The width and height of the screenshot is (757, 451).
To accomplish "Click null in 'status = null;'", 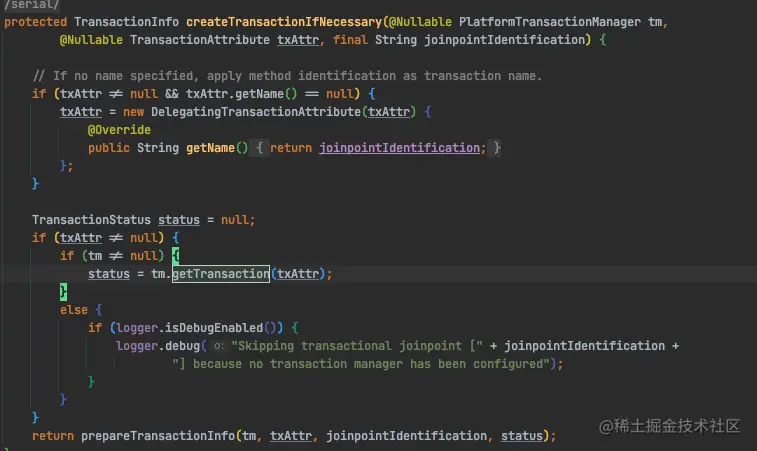I will pyautogui.click(x=235, y=220).
